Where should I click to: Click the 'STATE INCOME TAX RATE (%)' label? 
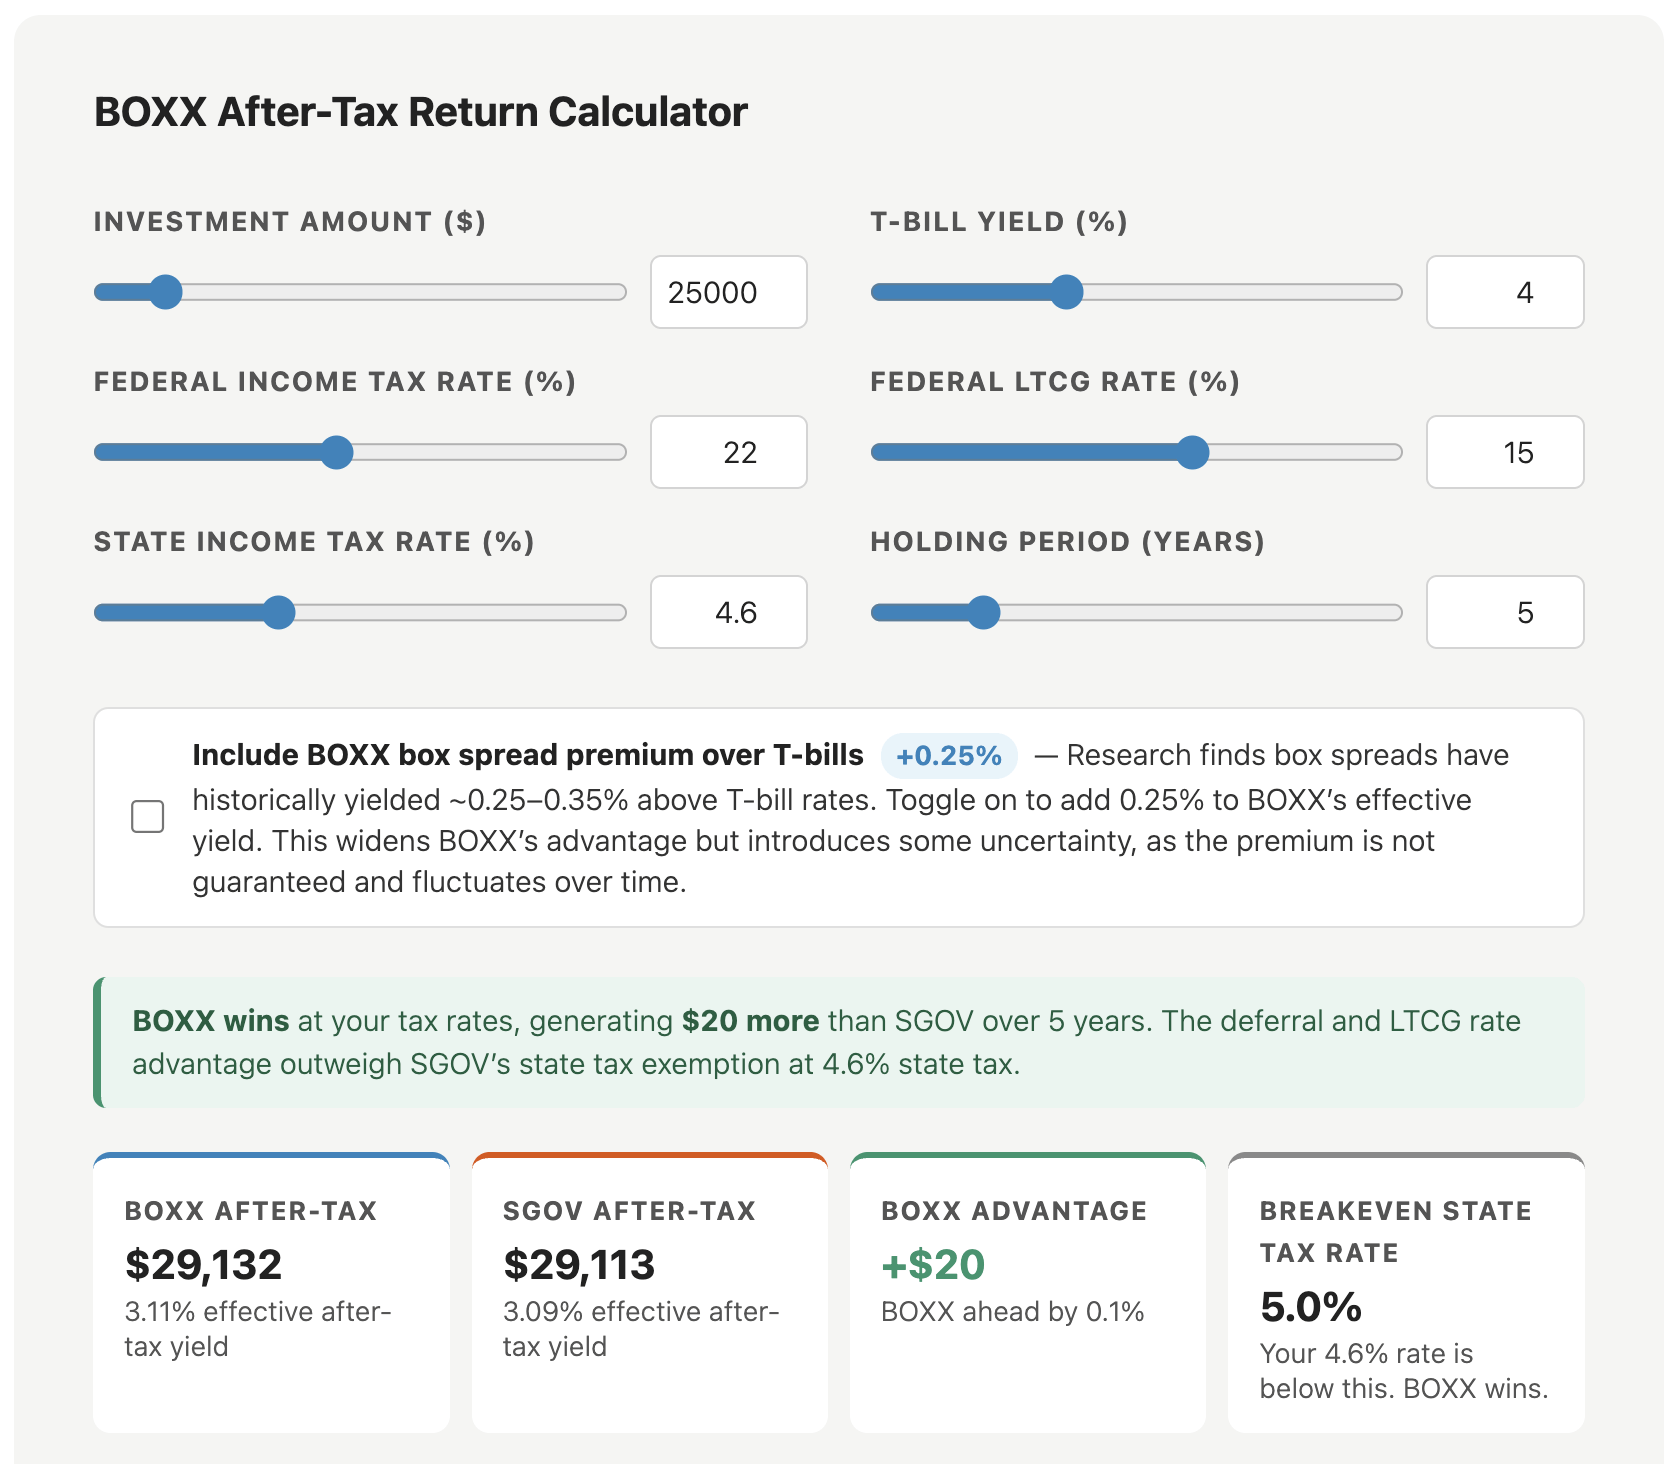[x=314, y=542]
